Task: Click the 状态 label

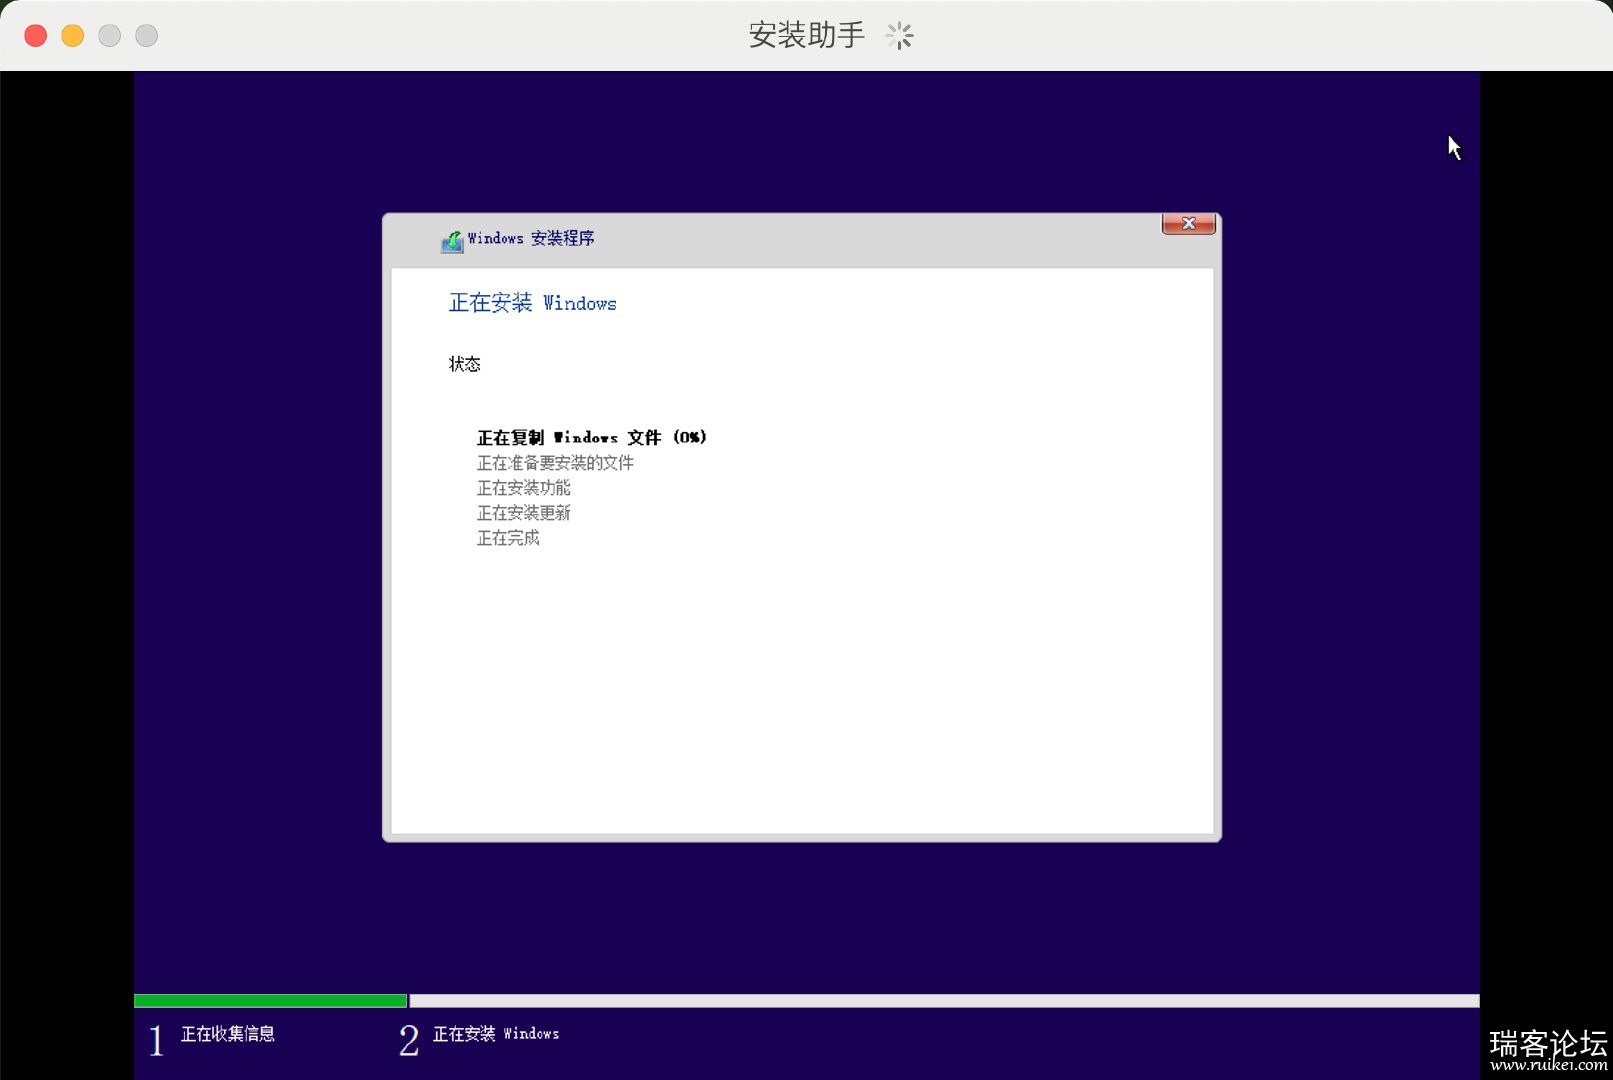Action: [465, 364]
